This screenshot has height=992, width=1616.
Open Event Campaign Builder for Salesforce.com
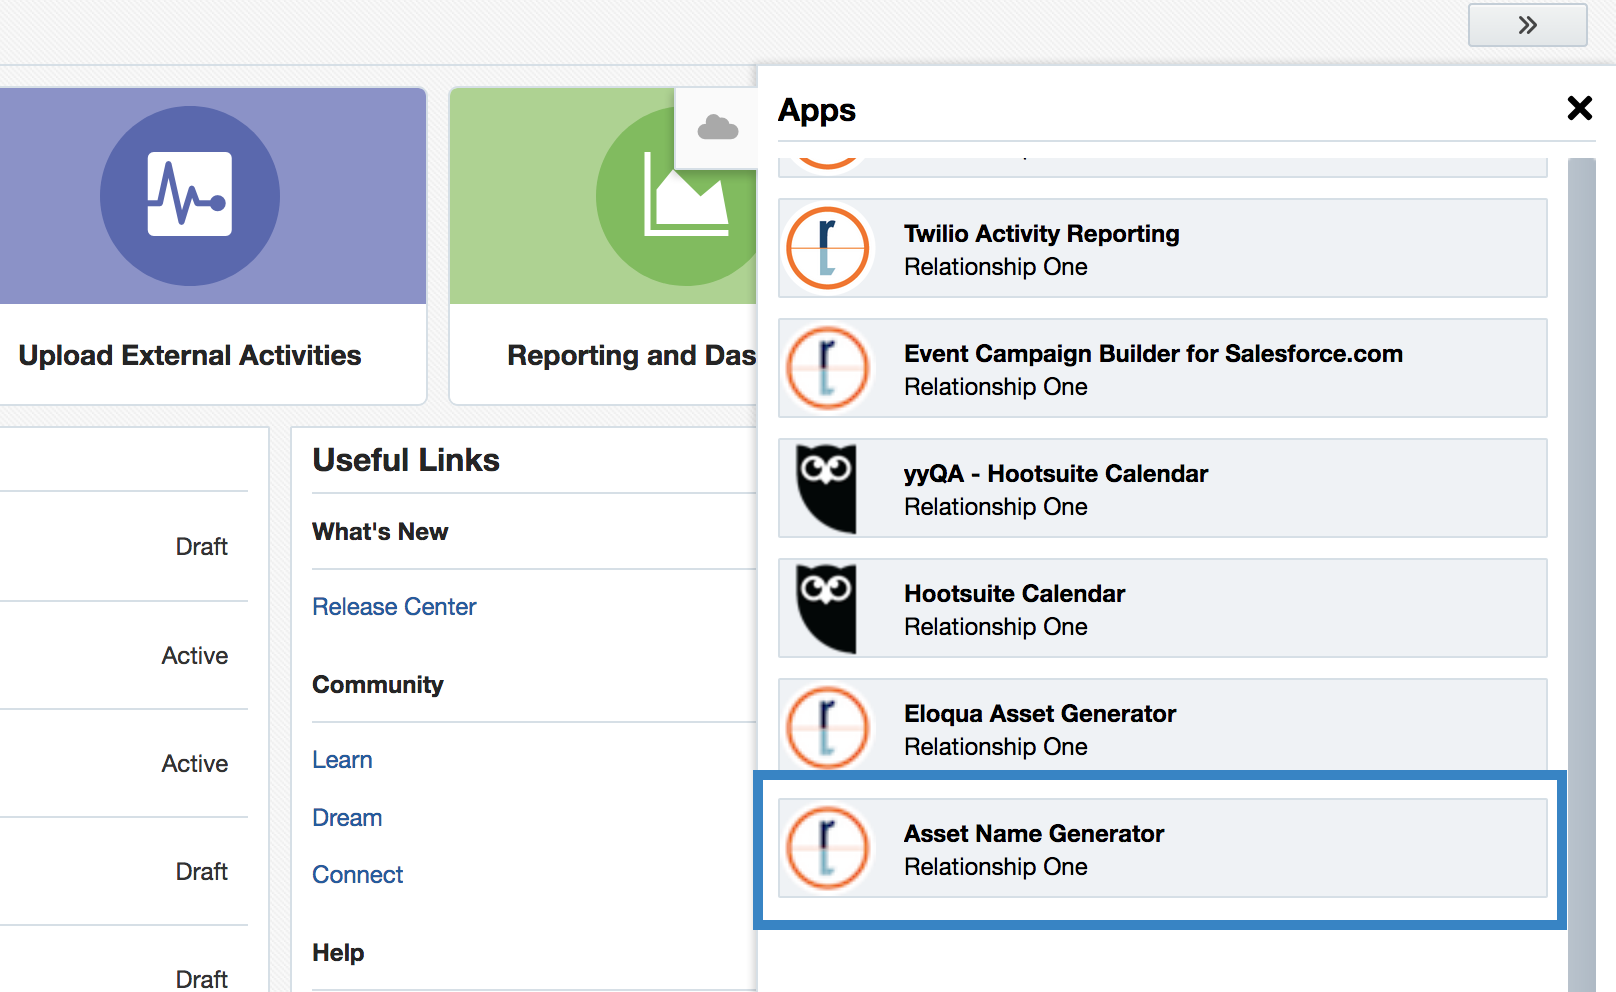[1163, 368]
